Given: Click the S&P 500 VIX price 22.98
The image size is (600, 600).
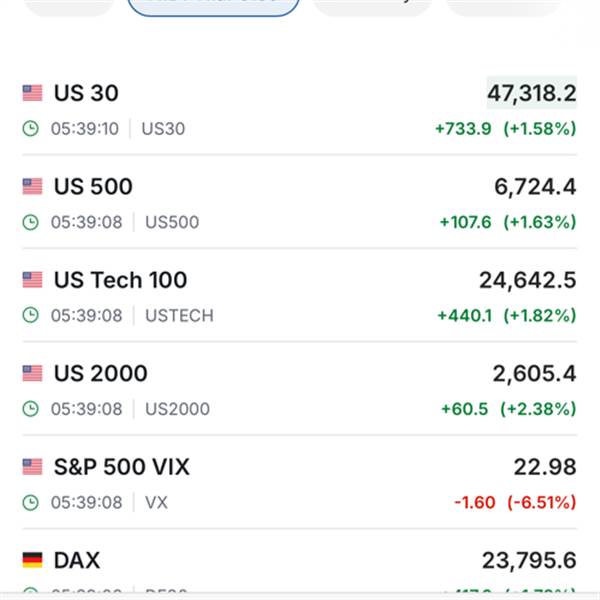Looking at the screenshot, I should pos(548,467).
